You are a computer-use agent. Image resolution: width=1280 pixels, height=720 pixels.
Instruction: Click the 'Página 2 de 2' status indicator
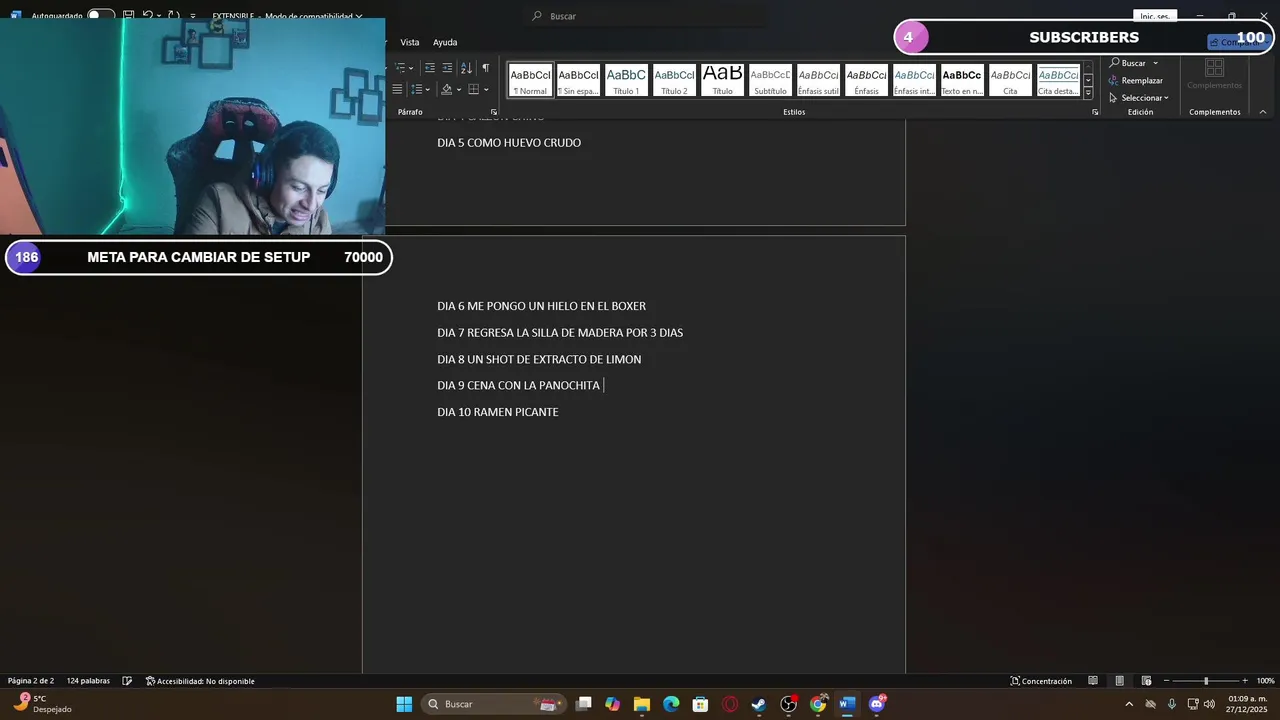[30, 681]
